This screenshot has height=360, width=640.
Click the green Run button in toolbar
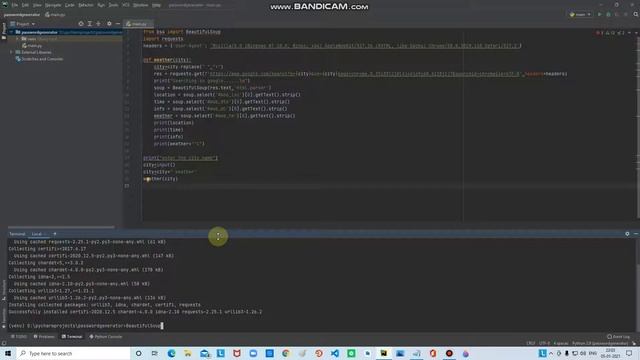pyautogui.click(x=600, y=14)
